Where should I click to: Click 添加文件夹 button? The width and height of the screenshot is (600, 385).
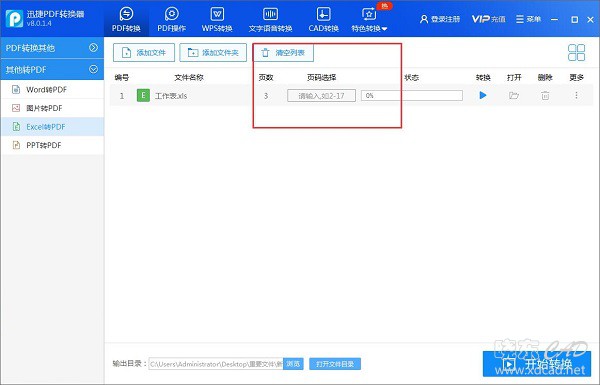[x=213, y=52]
